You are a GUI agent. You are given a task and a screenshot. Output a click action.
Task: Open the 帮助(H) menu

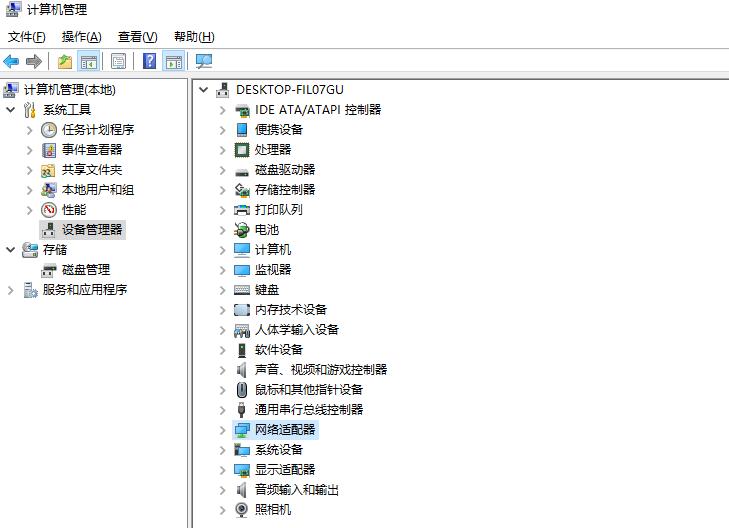194,37
